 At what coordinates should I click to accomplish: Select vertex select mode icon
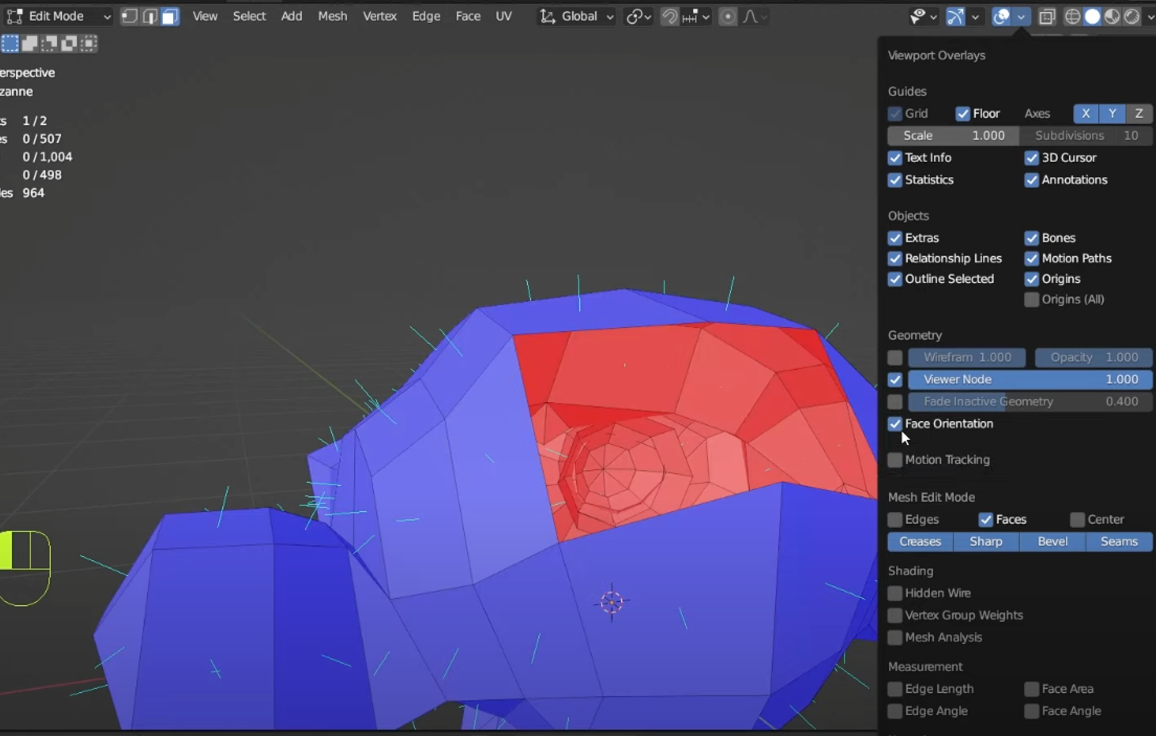(x=130, y=16)
